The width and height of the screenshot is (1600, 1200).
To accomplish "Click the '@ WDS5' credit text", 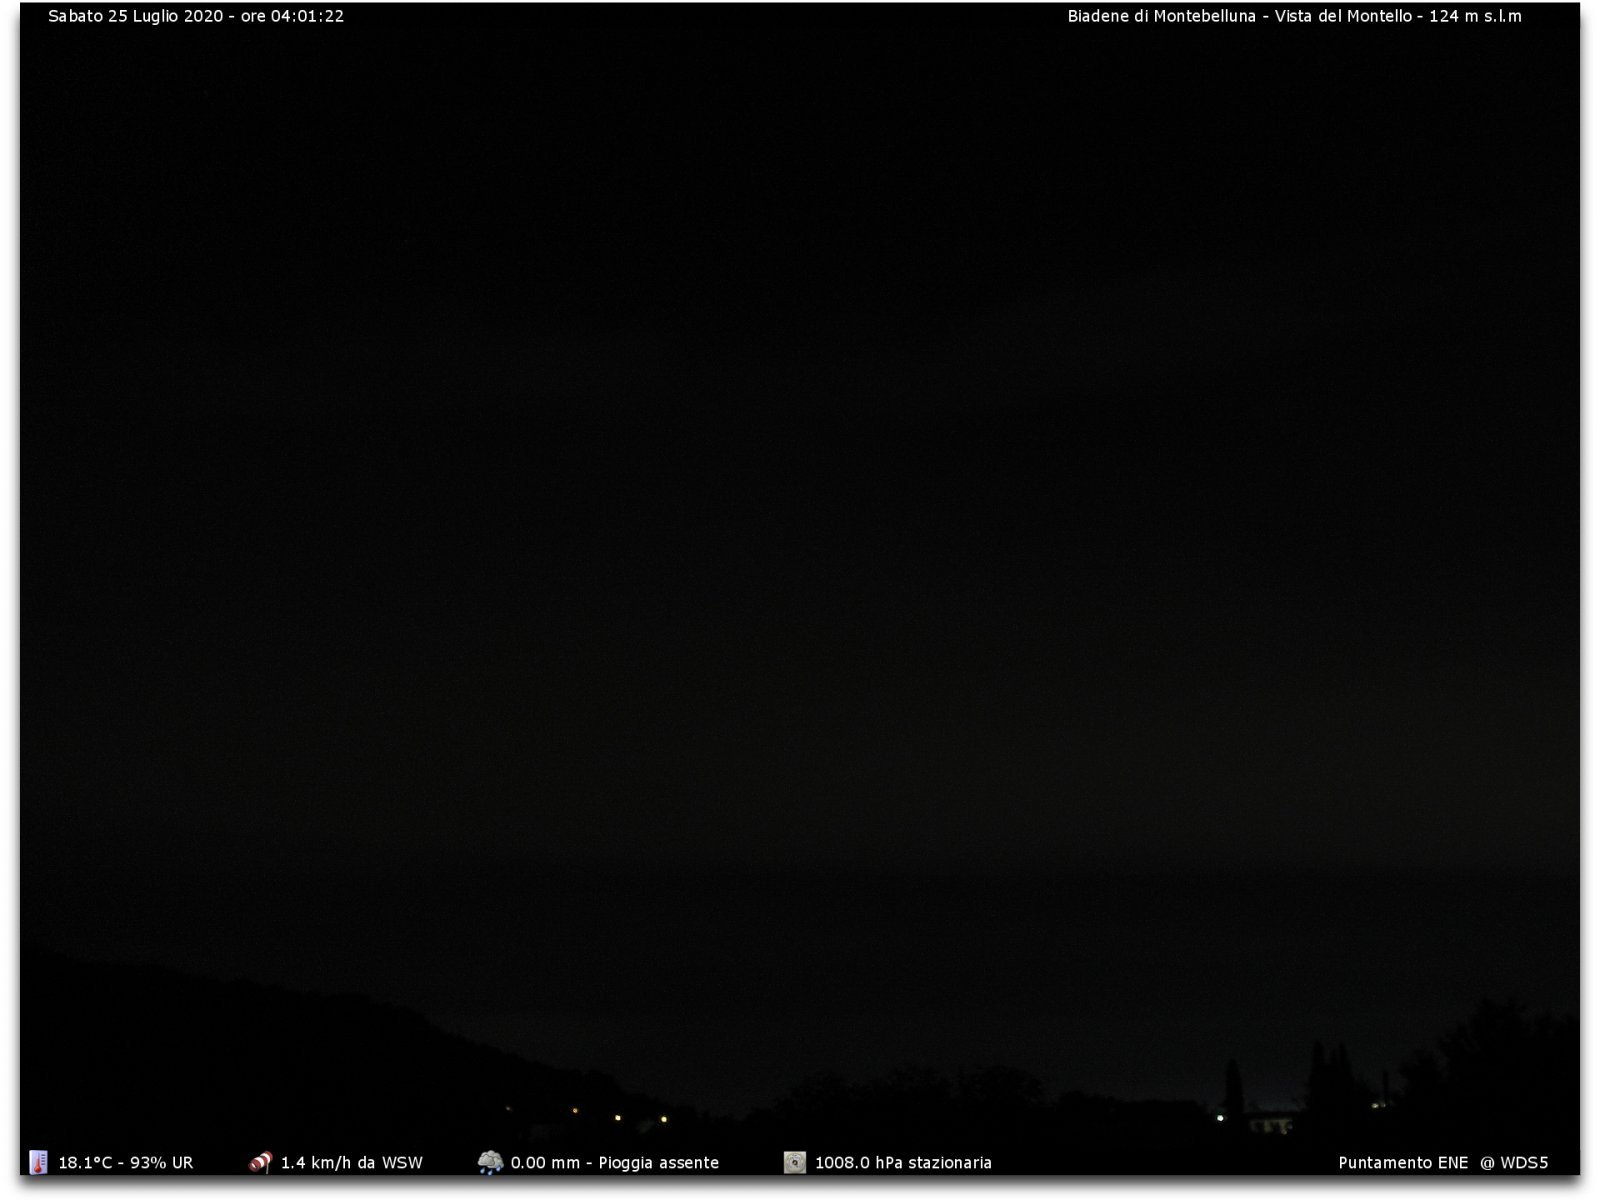I will 1514,1163.
